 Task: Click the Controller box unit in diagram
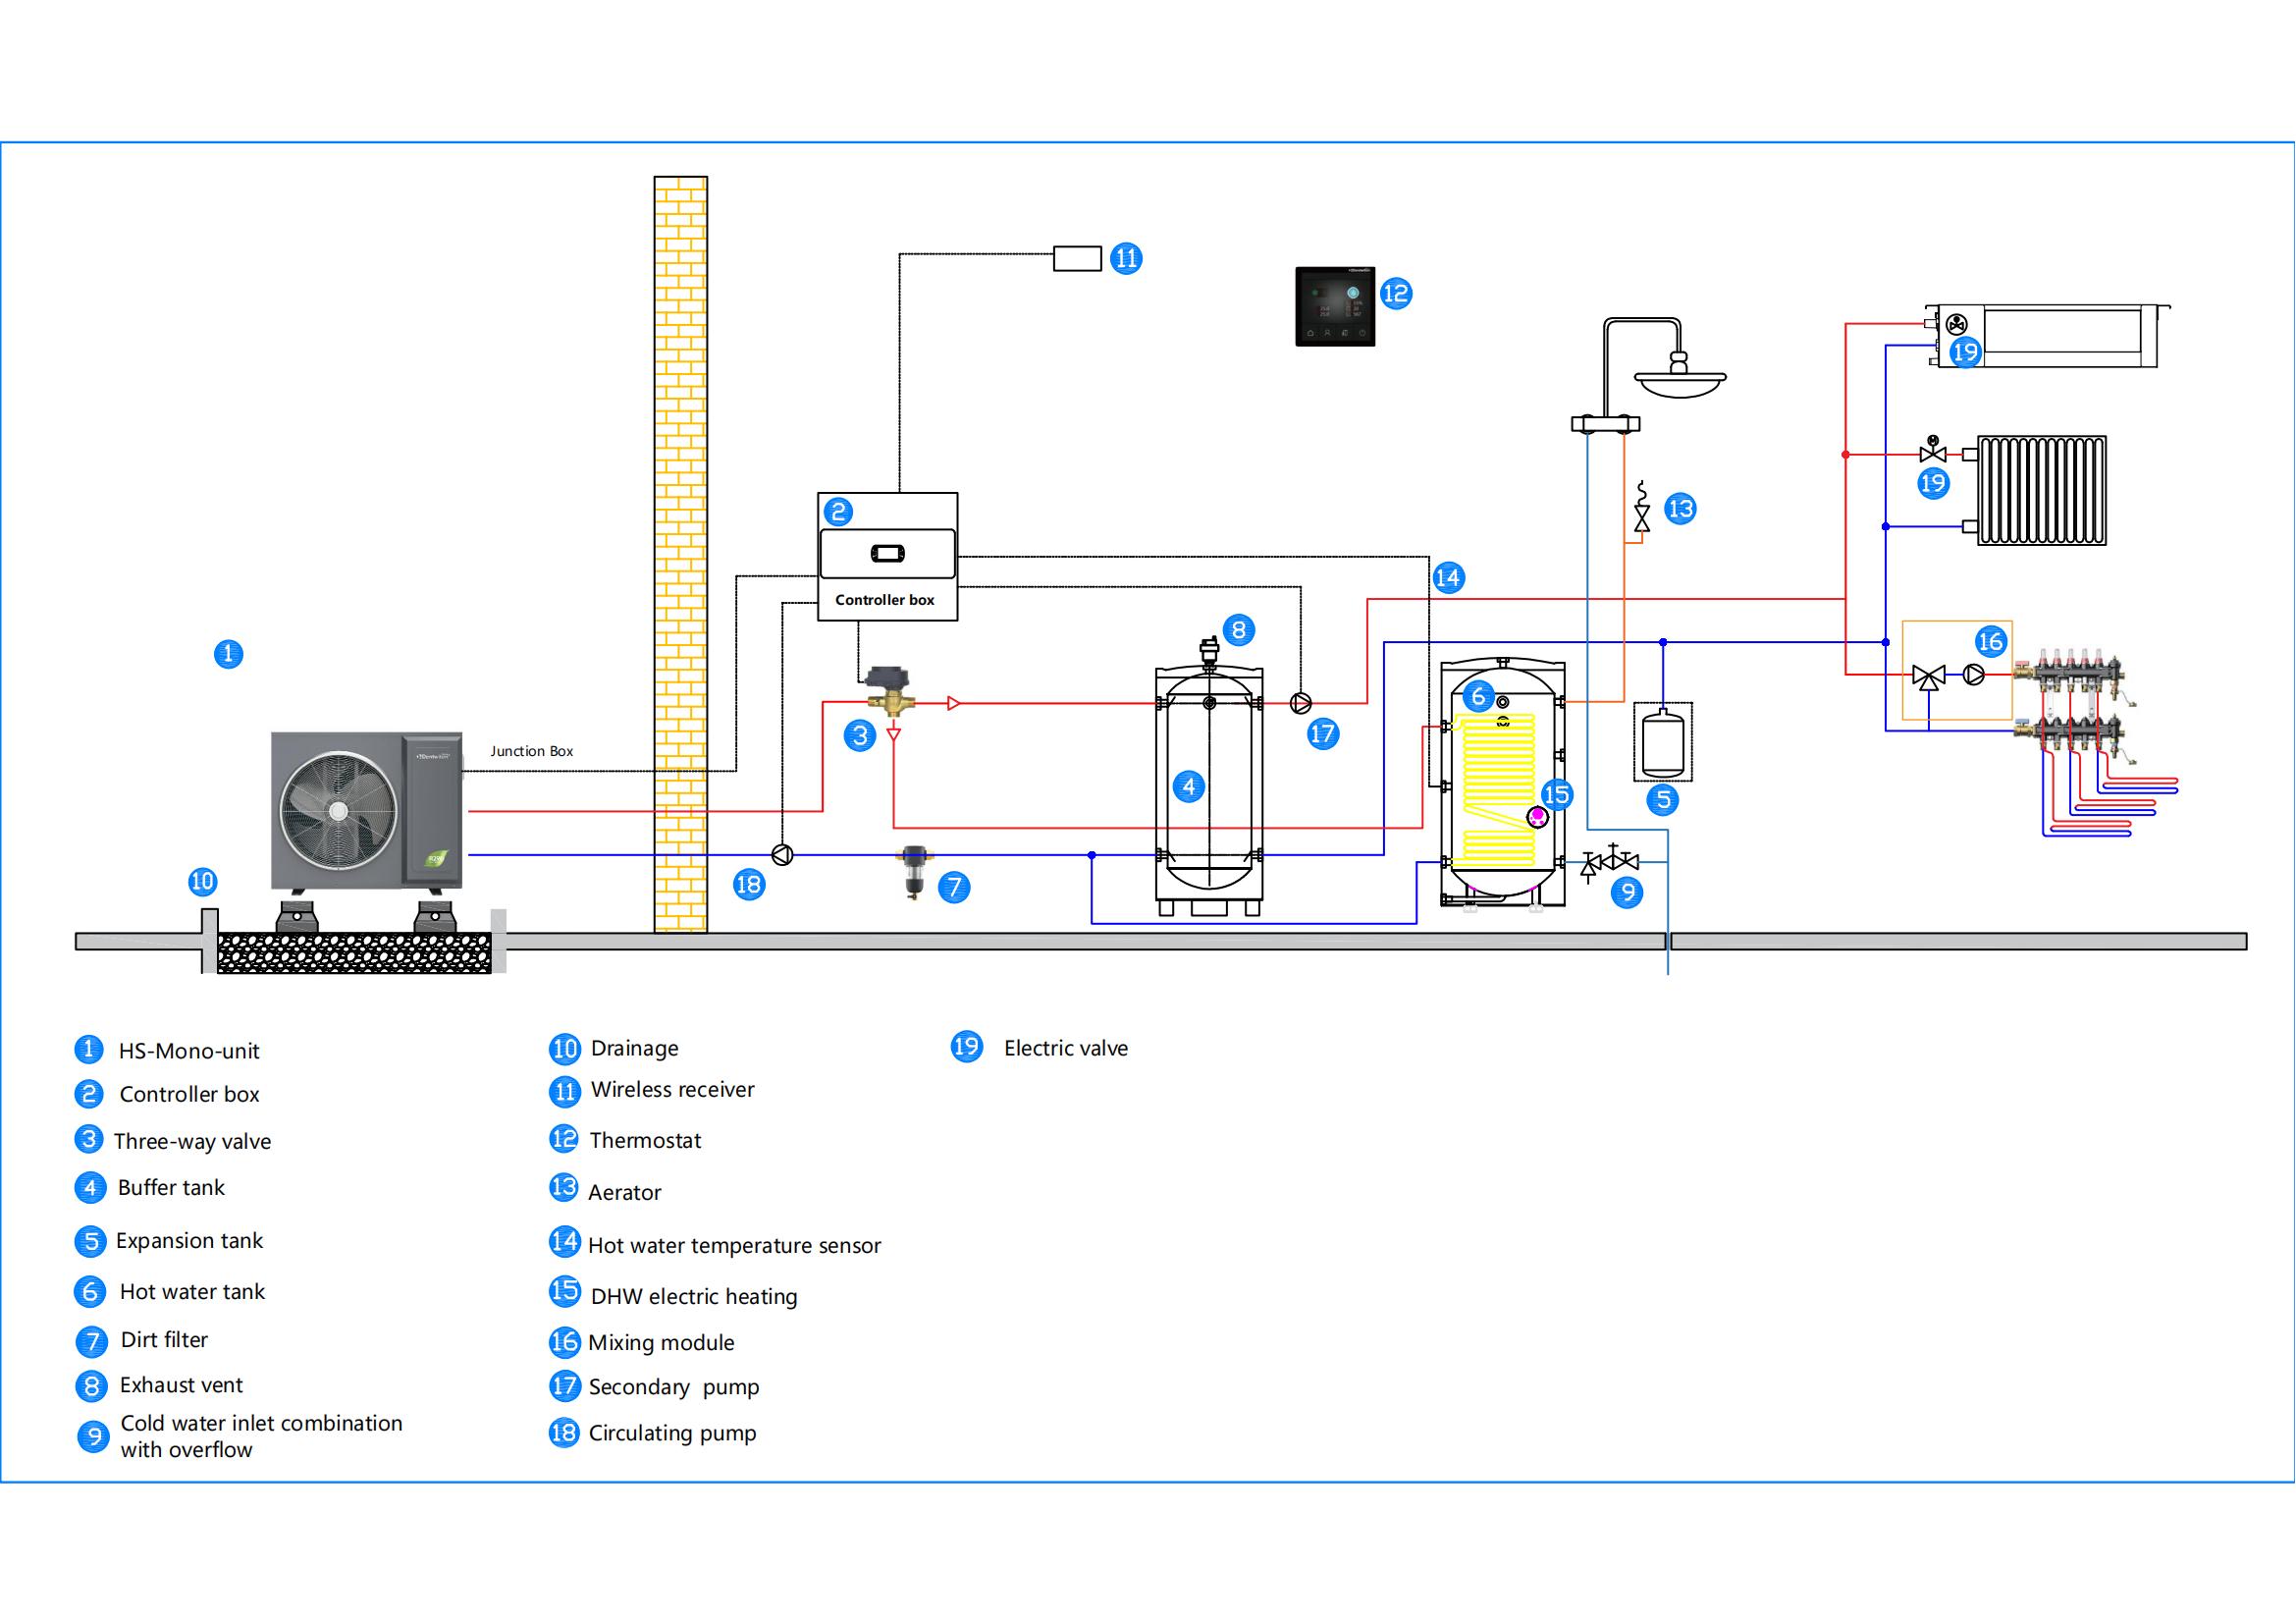888,557
